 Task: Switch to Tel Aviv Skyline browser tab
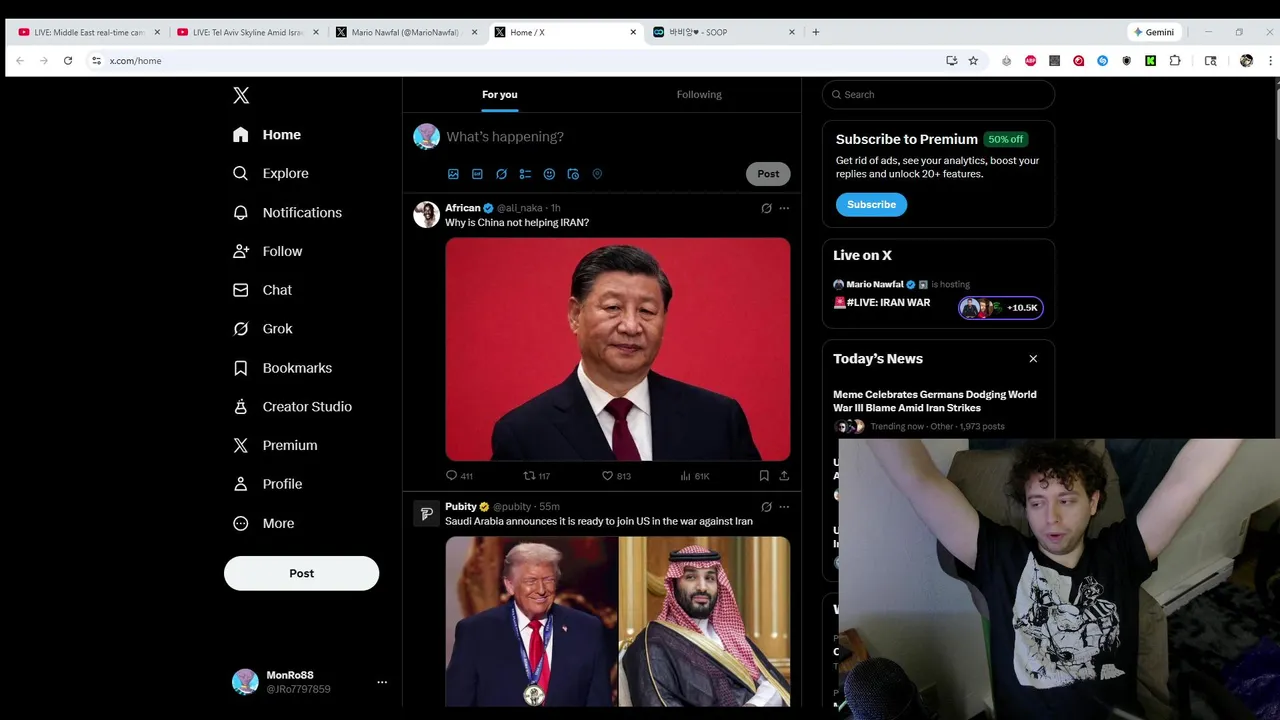click(248, 32)
